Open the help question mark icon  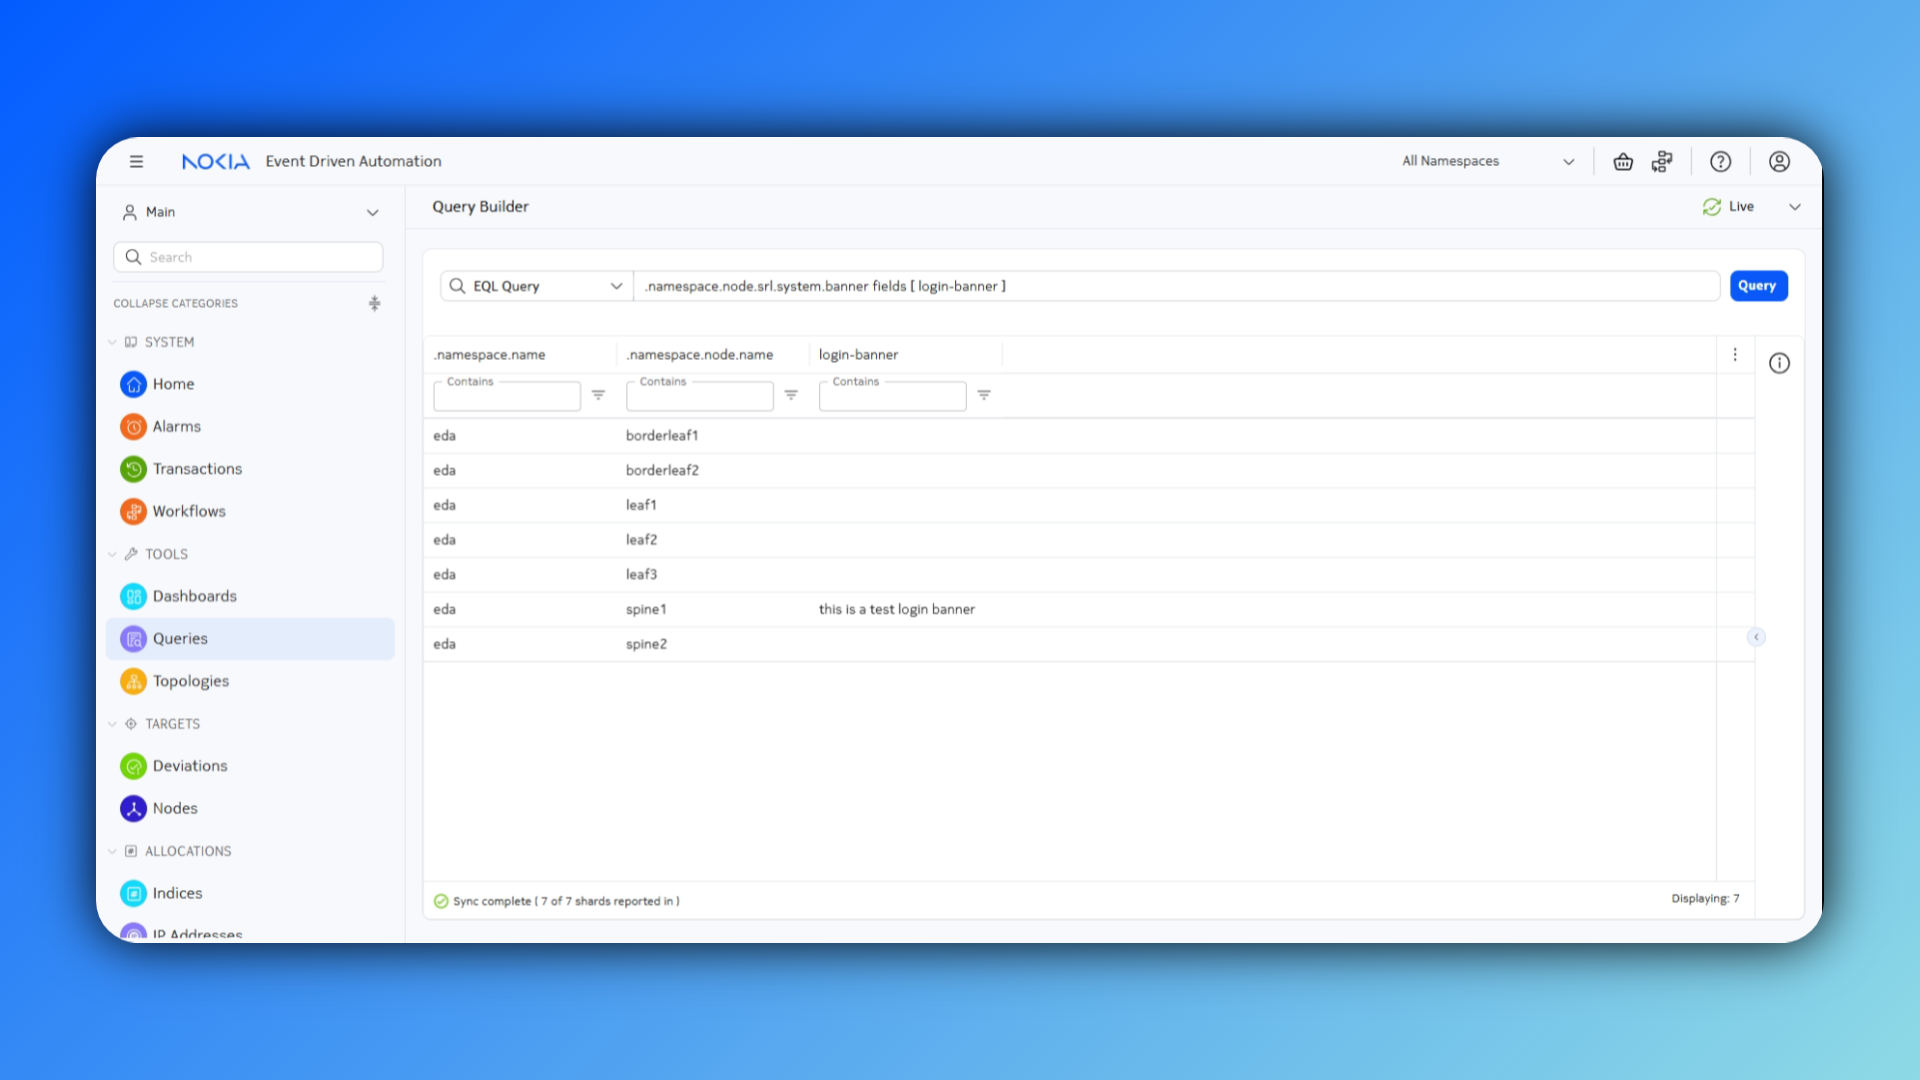1720,161
